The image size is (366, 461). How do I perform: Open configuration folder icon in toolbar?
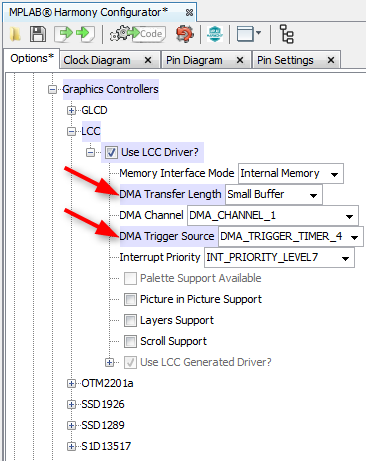[15, 34]
